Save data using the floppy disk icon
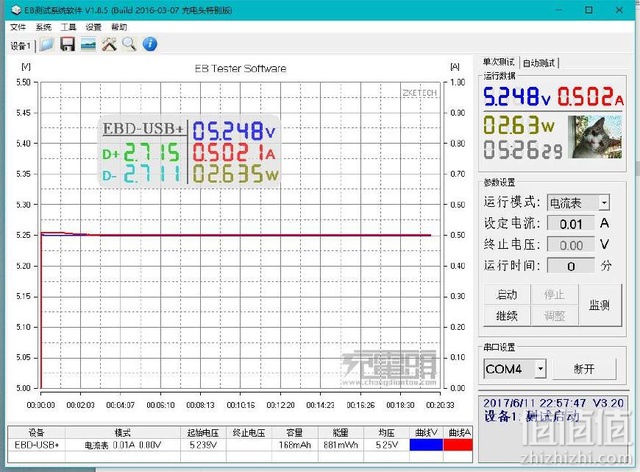This screenshot has width=640, height=472. [x=67, y=44]
